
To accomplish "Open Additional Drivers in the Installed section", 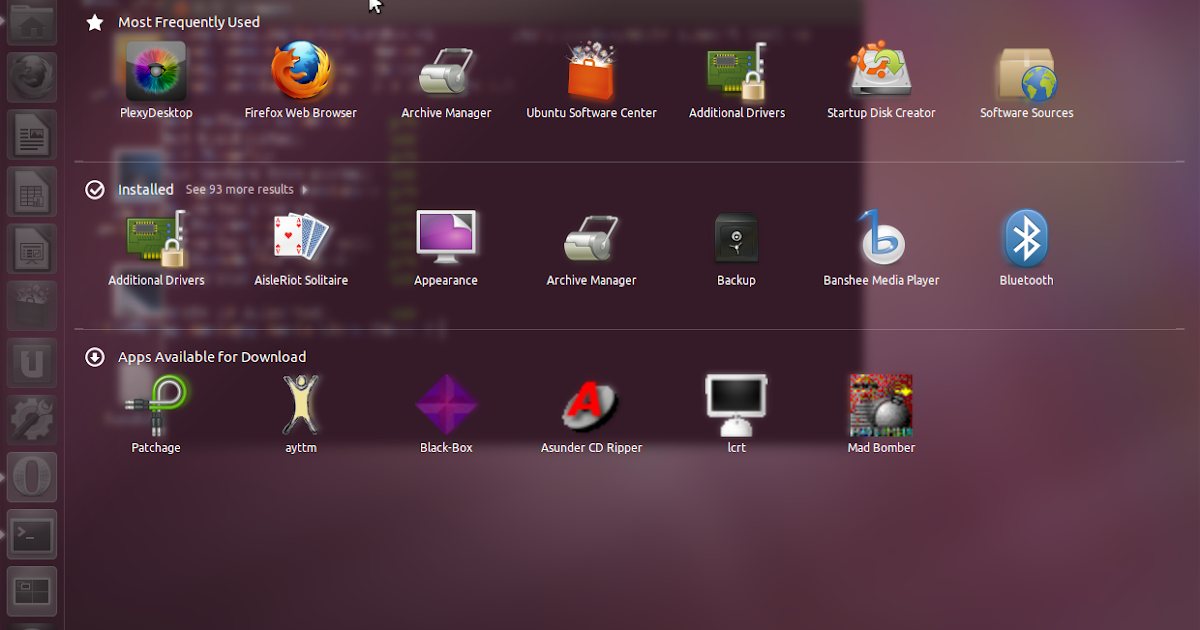I will 156,249.
